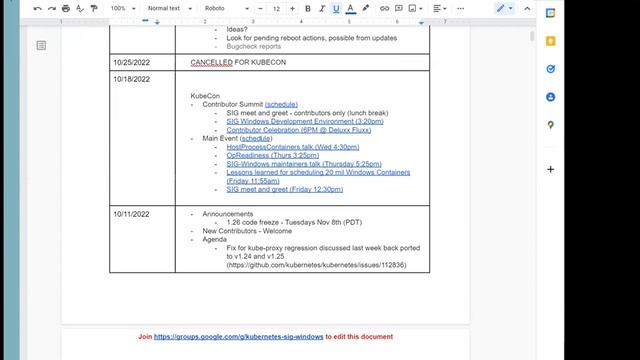Screen dimensions: 640x360
Task: Insert a link from the toolbar
Action: click(x=384, y=9)
